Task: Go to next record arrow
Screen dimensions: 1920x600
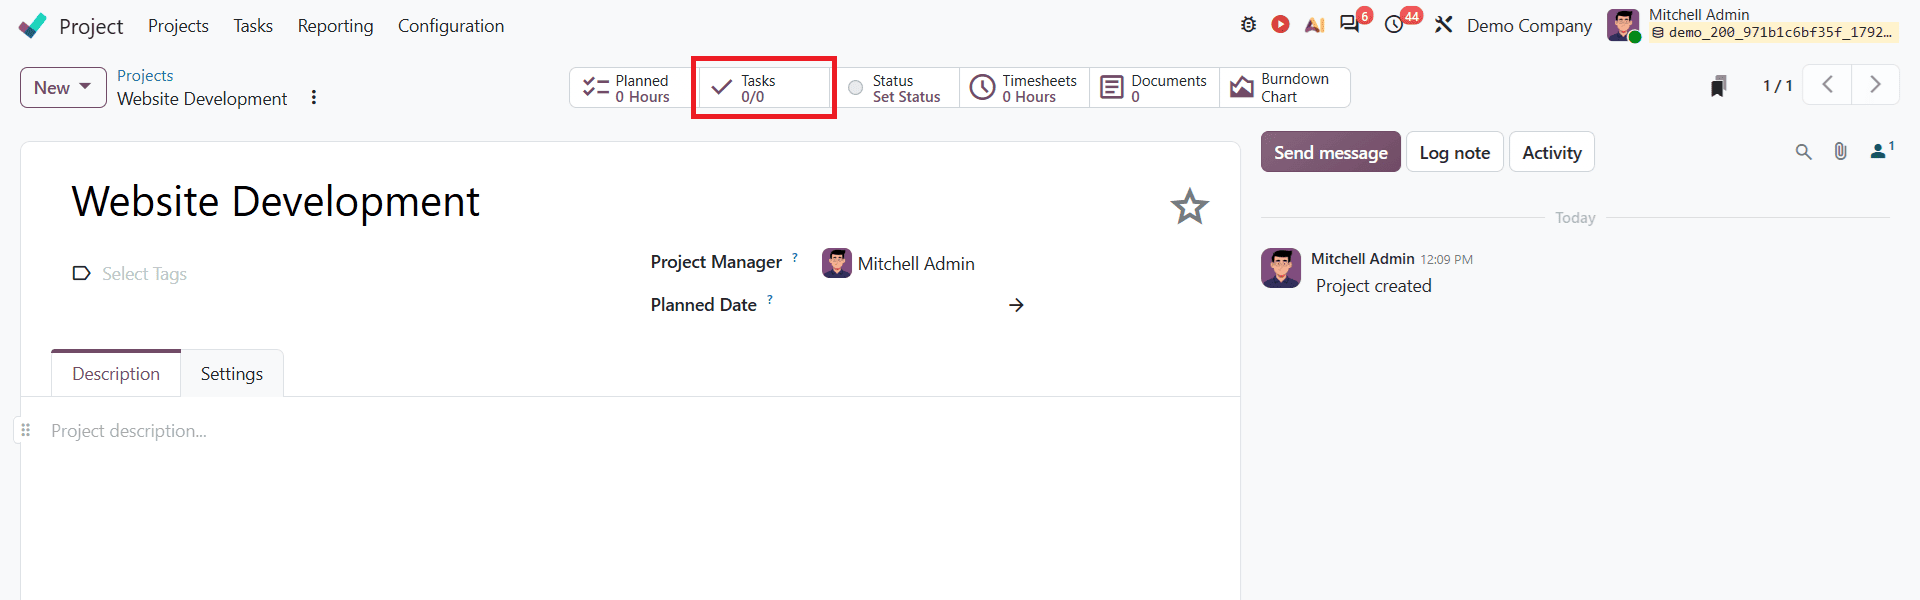Action: click(1875, 85)
